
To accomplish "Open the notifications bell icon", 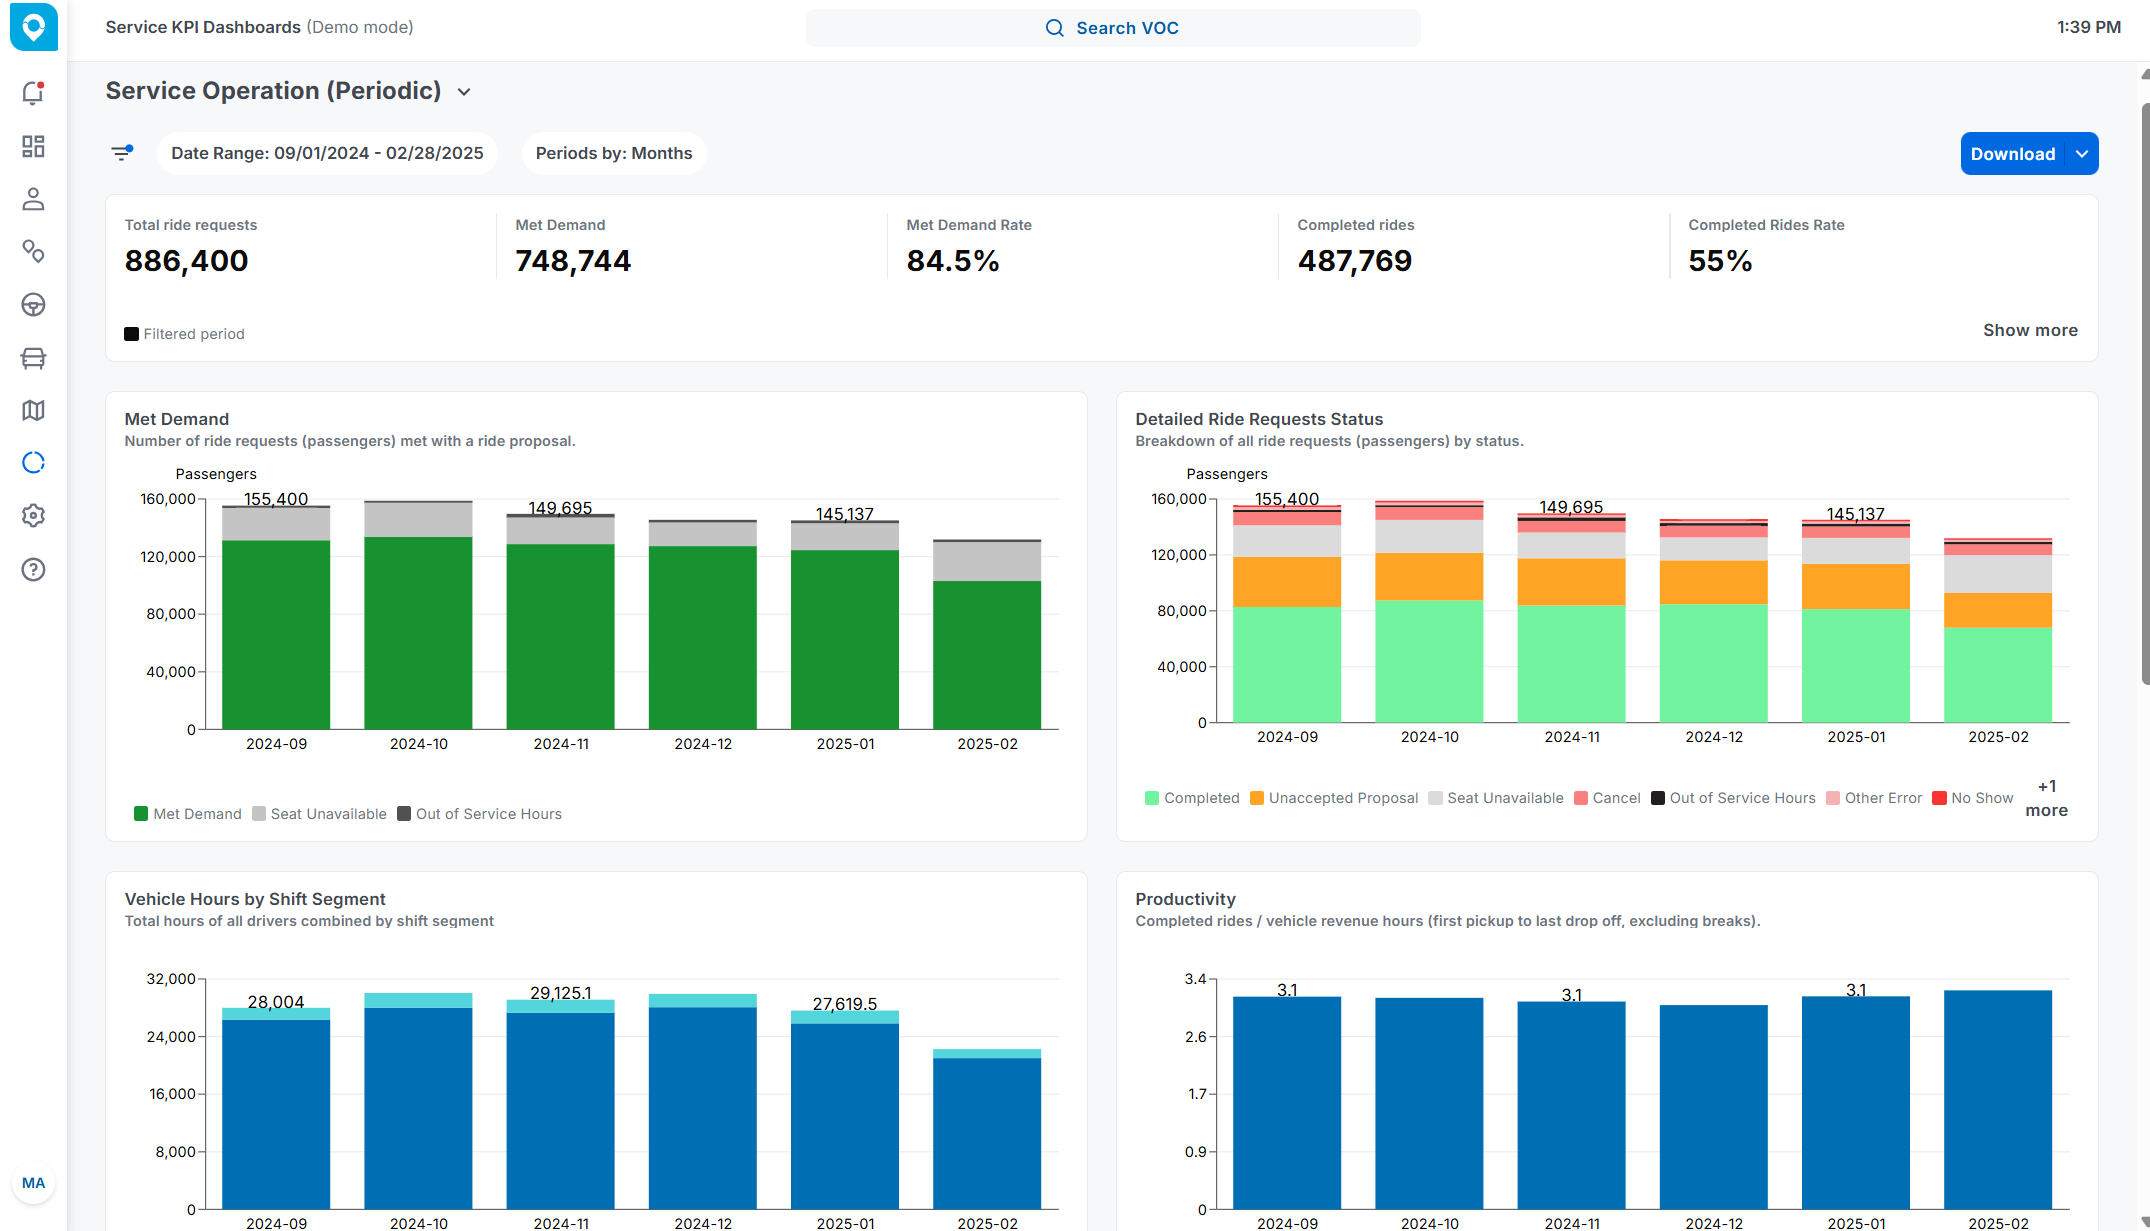I will [33, 93].
